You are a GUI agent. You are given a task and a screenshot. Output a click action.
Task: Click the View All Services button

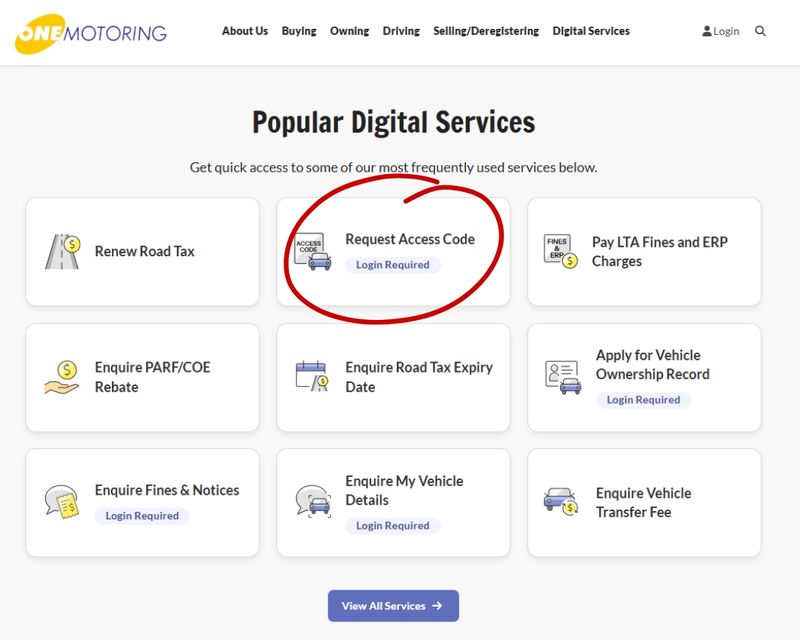[x=393, y=606]
